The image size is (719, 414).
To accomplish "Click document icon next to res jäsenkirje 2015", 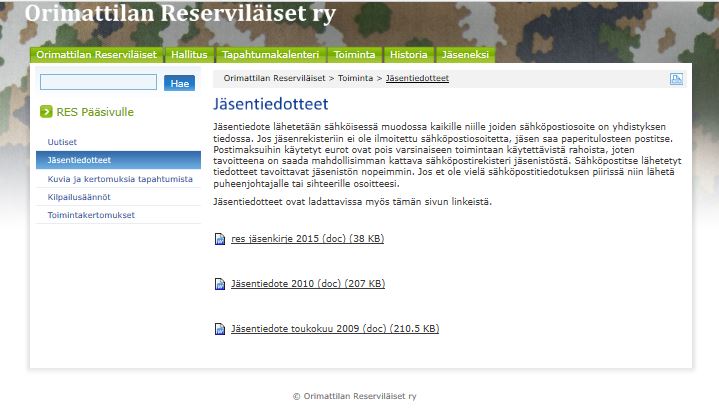I will pyautogui.click(x=220, y=239).
